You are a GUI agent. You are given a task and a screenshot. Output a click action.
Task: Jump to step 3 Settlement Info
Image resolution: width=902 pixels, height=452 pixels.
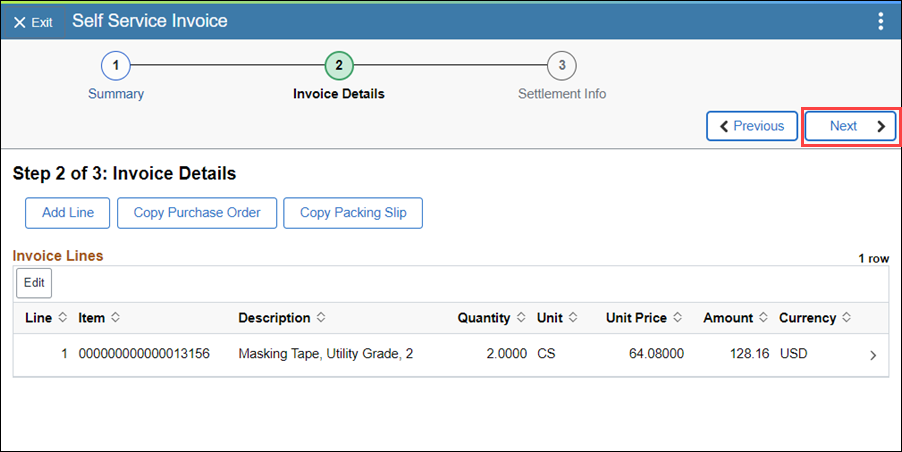(x=562, y=66)
